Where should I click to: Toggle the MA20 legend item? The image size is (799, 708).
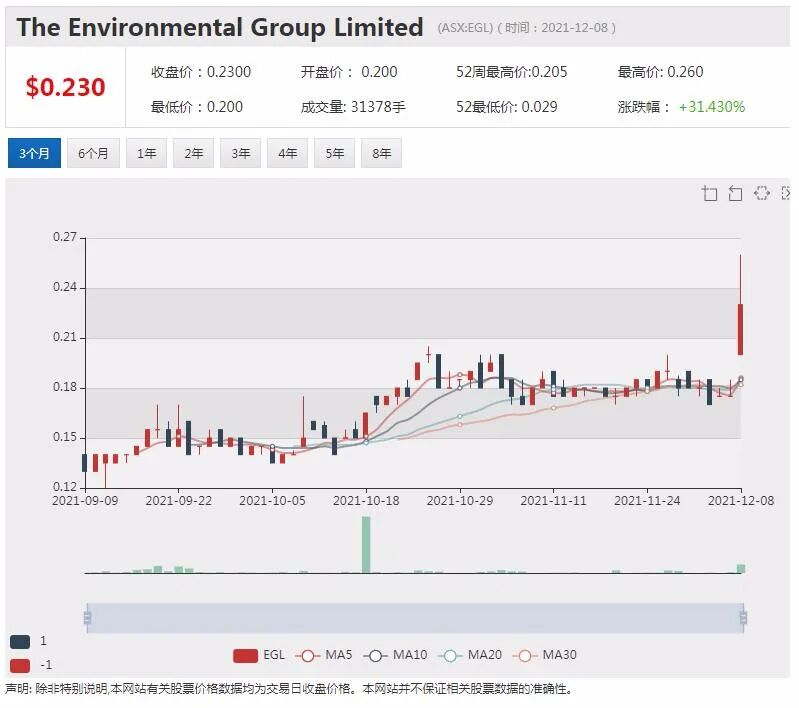471,655
